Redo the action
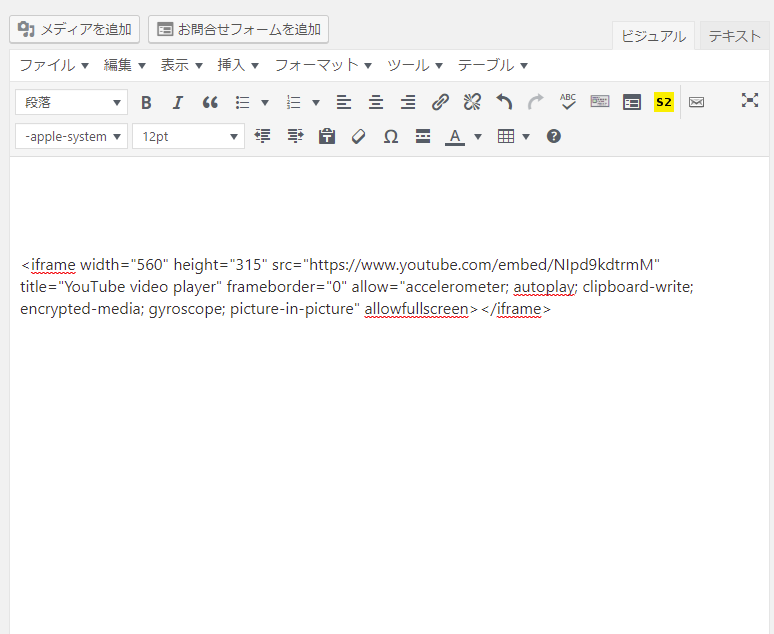Image resolution: width=774 pixels, height=634 pixels. pyautogui.click(x=536, y=103)
